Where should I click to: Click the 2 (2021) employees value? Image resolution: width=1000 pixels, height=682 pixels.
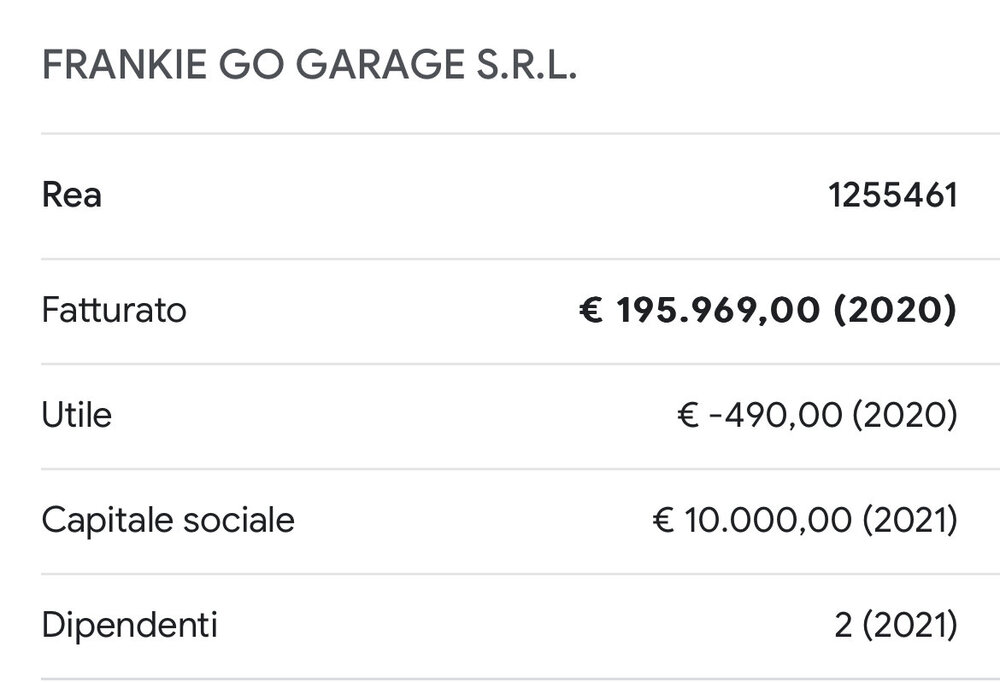[x=896, y=627]
